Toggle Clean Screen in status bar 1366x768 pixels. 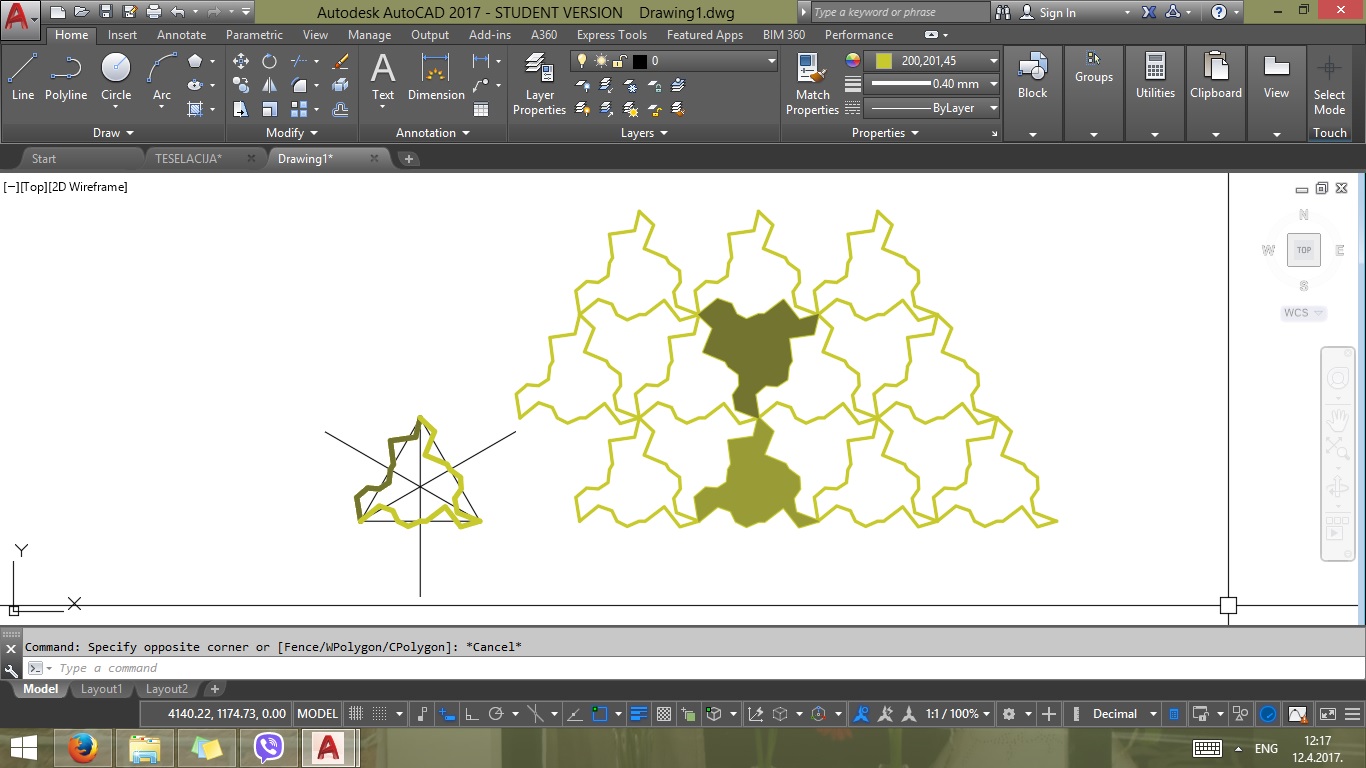1328,714
